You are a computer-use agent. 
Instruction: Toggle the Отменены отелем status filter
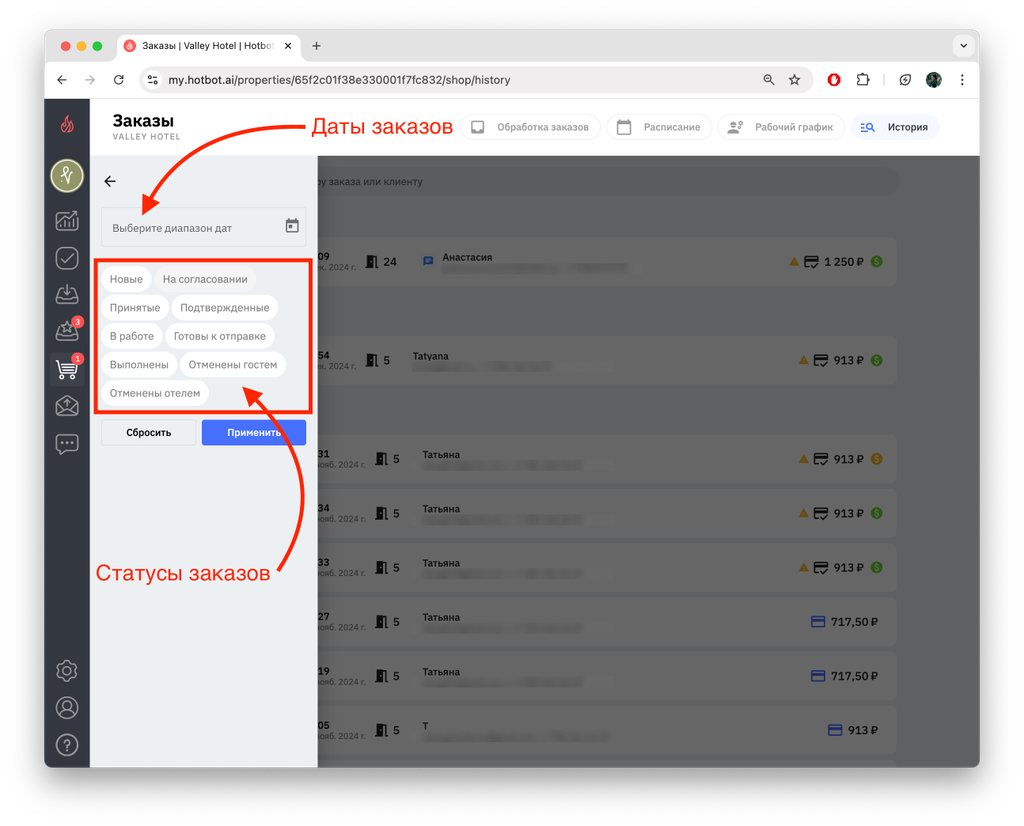pos(155,393)
